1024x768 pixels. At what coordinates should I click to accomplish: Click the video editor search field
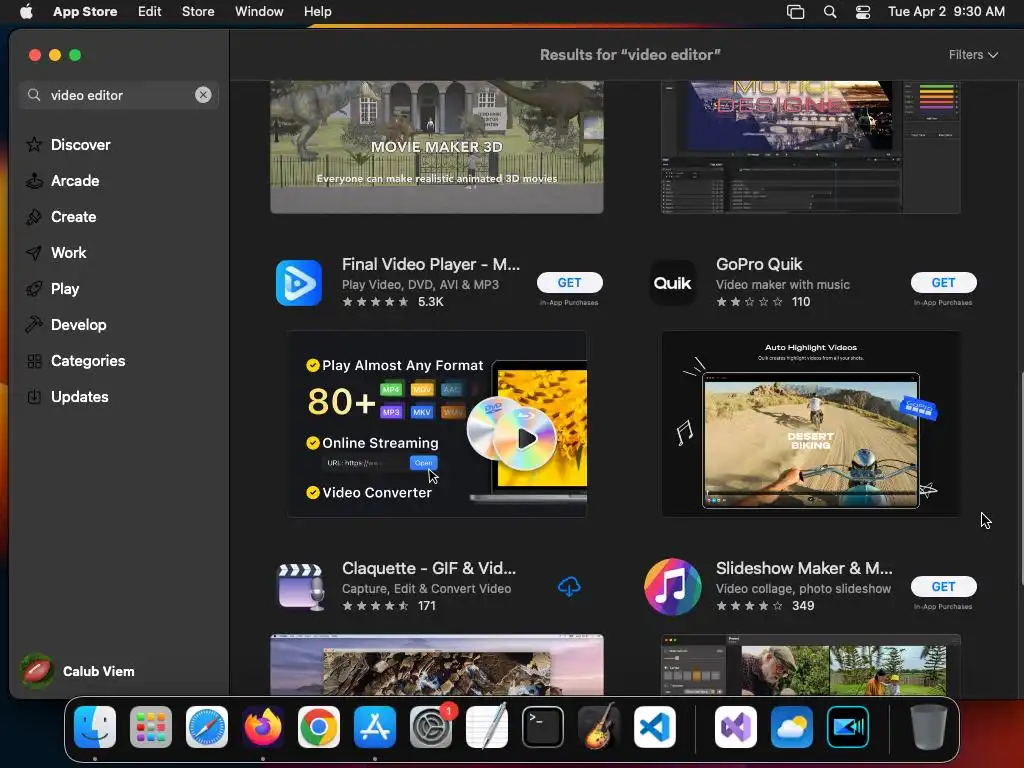pyautogui.click(x=119, y=95)
